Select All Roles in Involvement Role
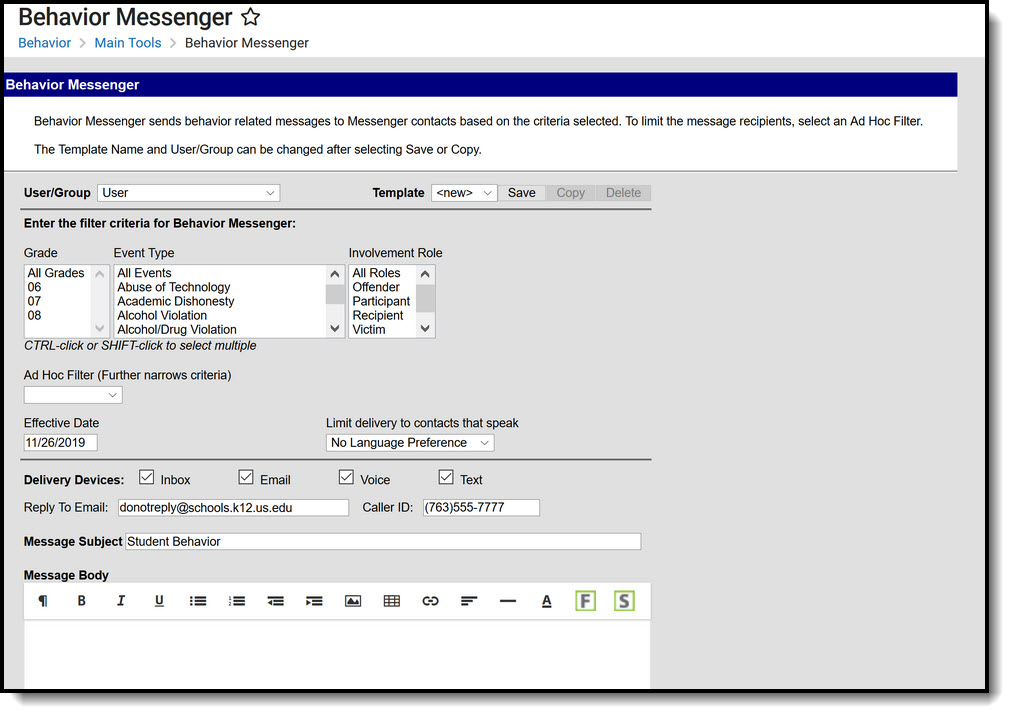 pos(382,273)
